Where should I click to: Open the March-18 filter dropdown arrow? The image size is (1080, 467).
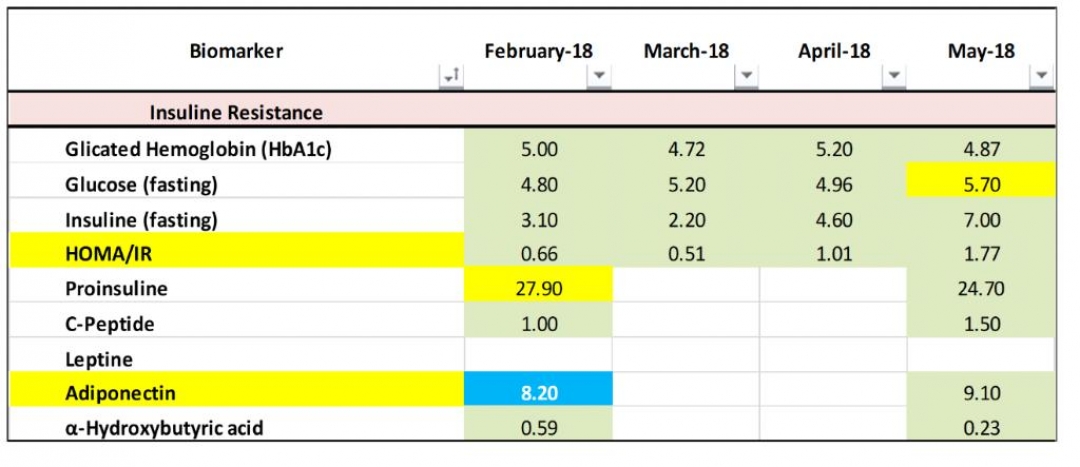(x=747, y=76)
